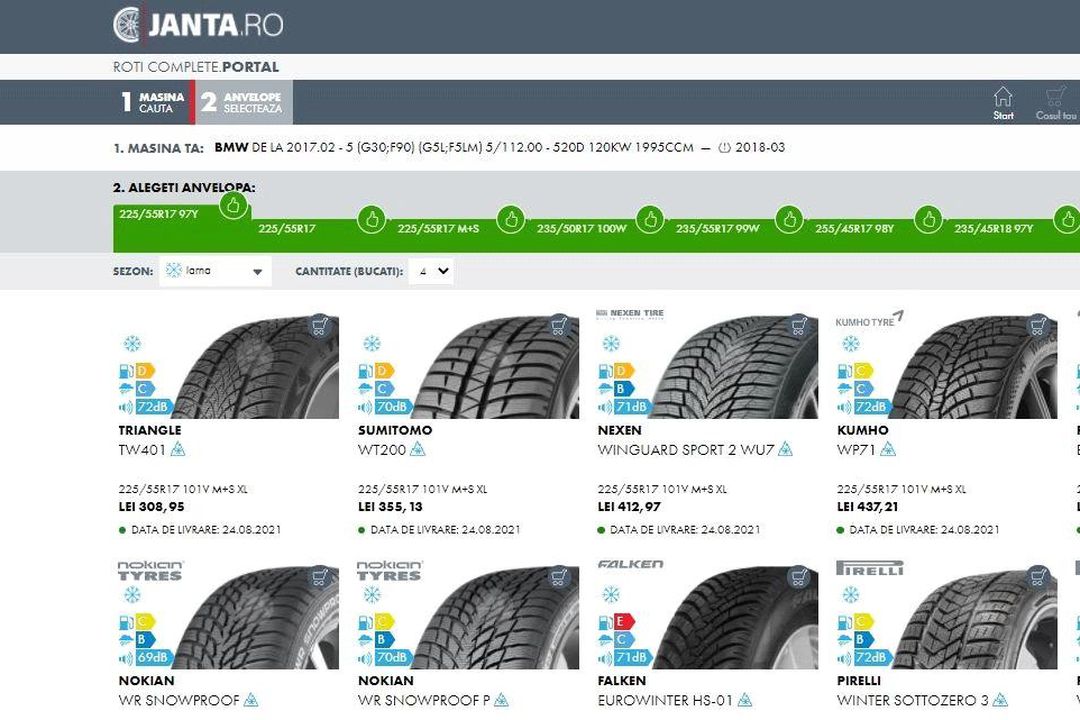Image resolution: width=1080 pixels, height=720 pixels.
Task: Go to step 1 Masina Cauta
Action: [152, 102]
